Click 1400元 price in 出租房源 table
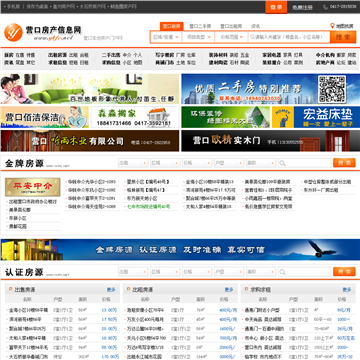The image size is (360, 360). 228,329
